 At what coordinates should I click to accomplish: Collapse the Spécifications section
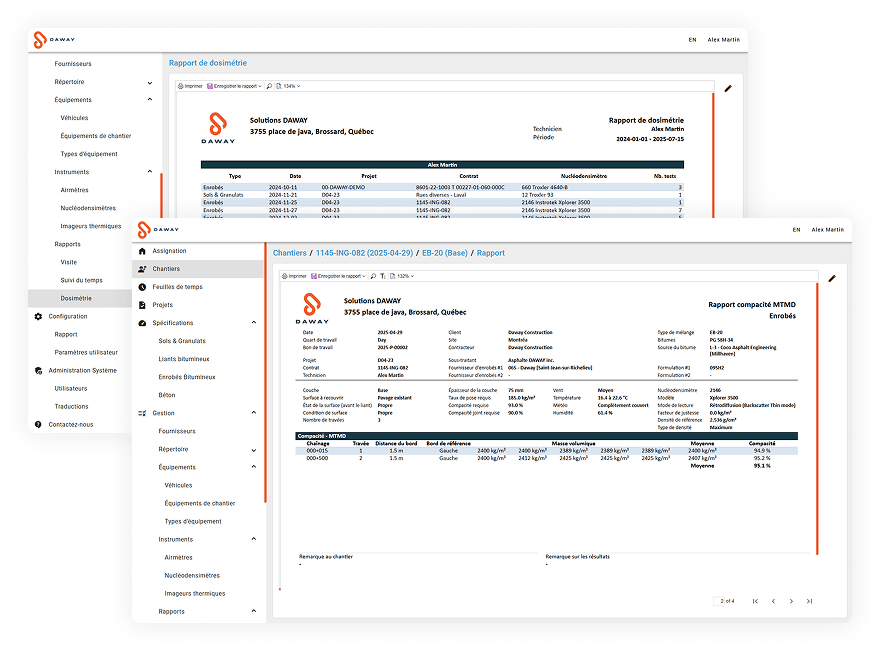[x=254, y=323]
